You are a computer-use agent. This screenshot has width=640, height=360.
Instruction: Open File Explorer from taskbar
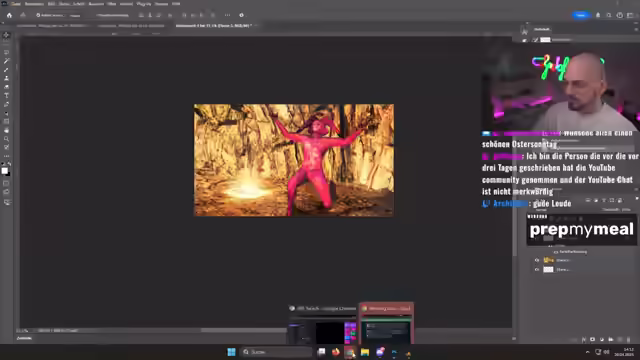click(365, 352)
